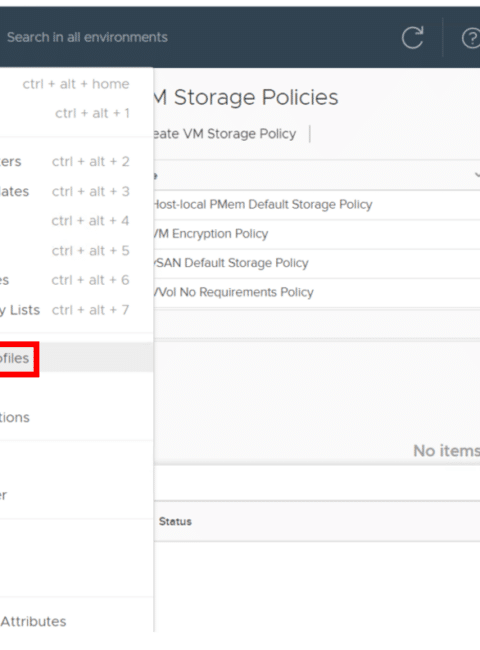Choose the menu entry with ctrl + alt + 2
480x650 pixels.
(77, 161)
